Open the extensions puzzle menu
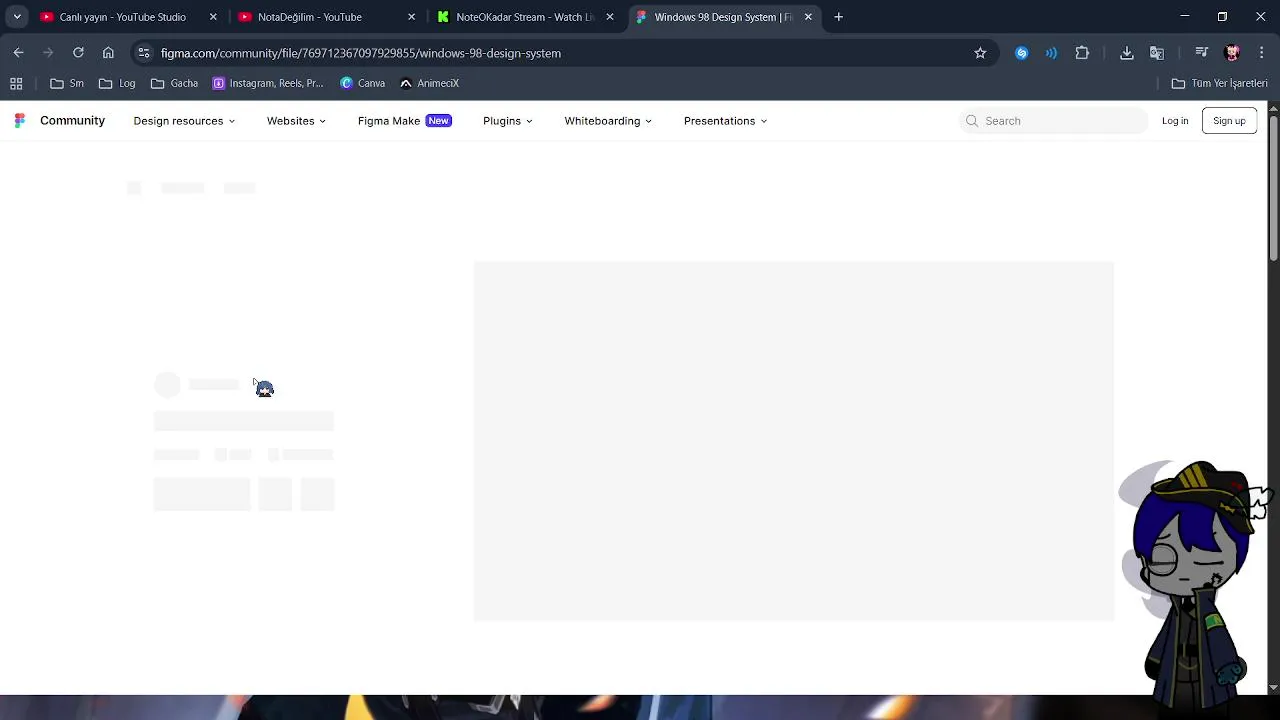This screenshot has height=720, width=1280. tap(1082, 53)
